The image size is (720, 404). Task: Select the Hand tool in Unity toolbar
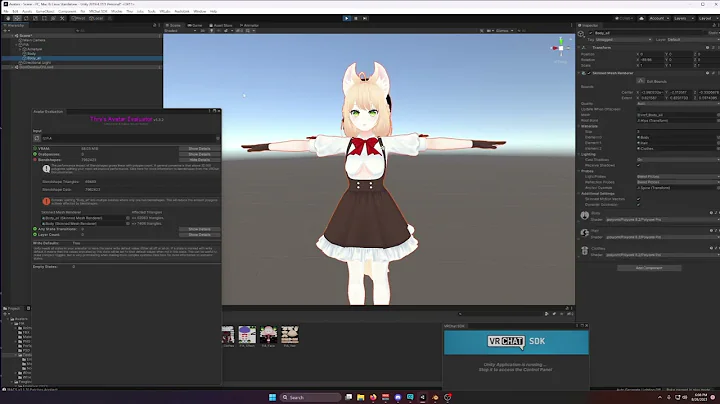point(8,18)
